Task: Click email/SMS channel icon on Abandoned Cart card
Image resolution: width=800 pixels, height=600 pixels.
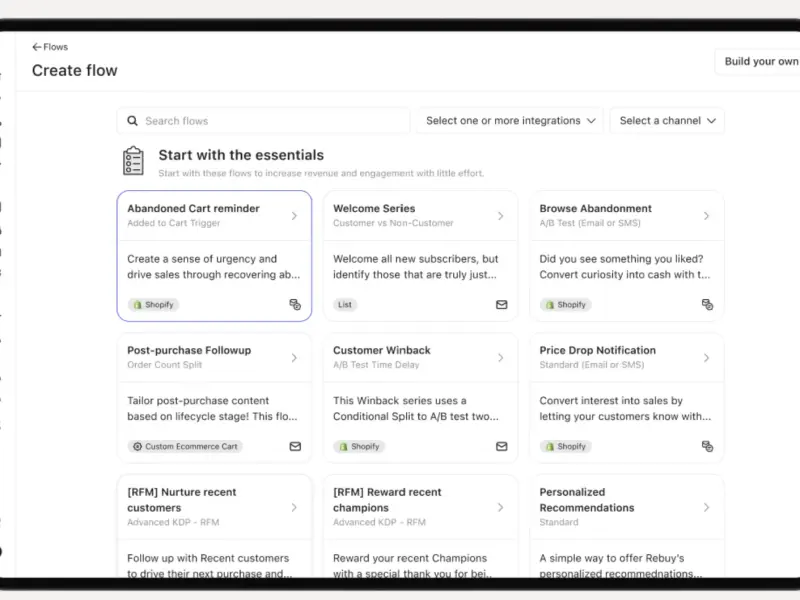Action: (x=295, y=305)
